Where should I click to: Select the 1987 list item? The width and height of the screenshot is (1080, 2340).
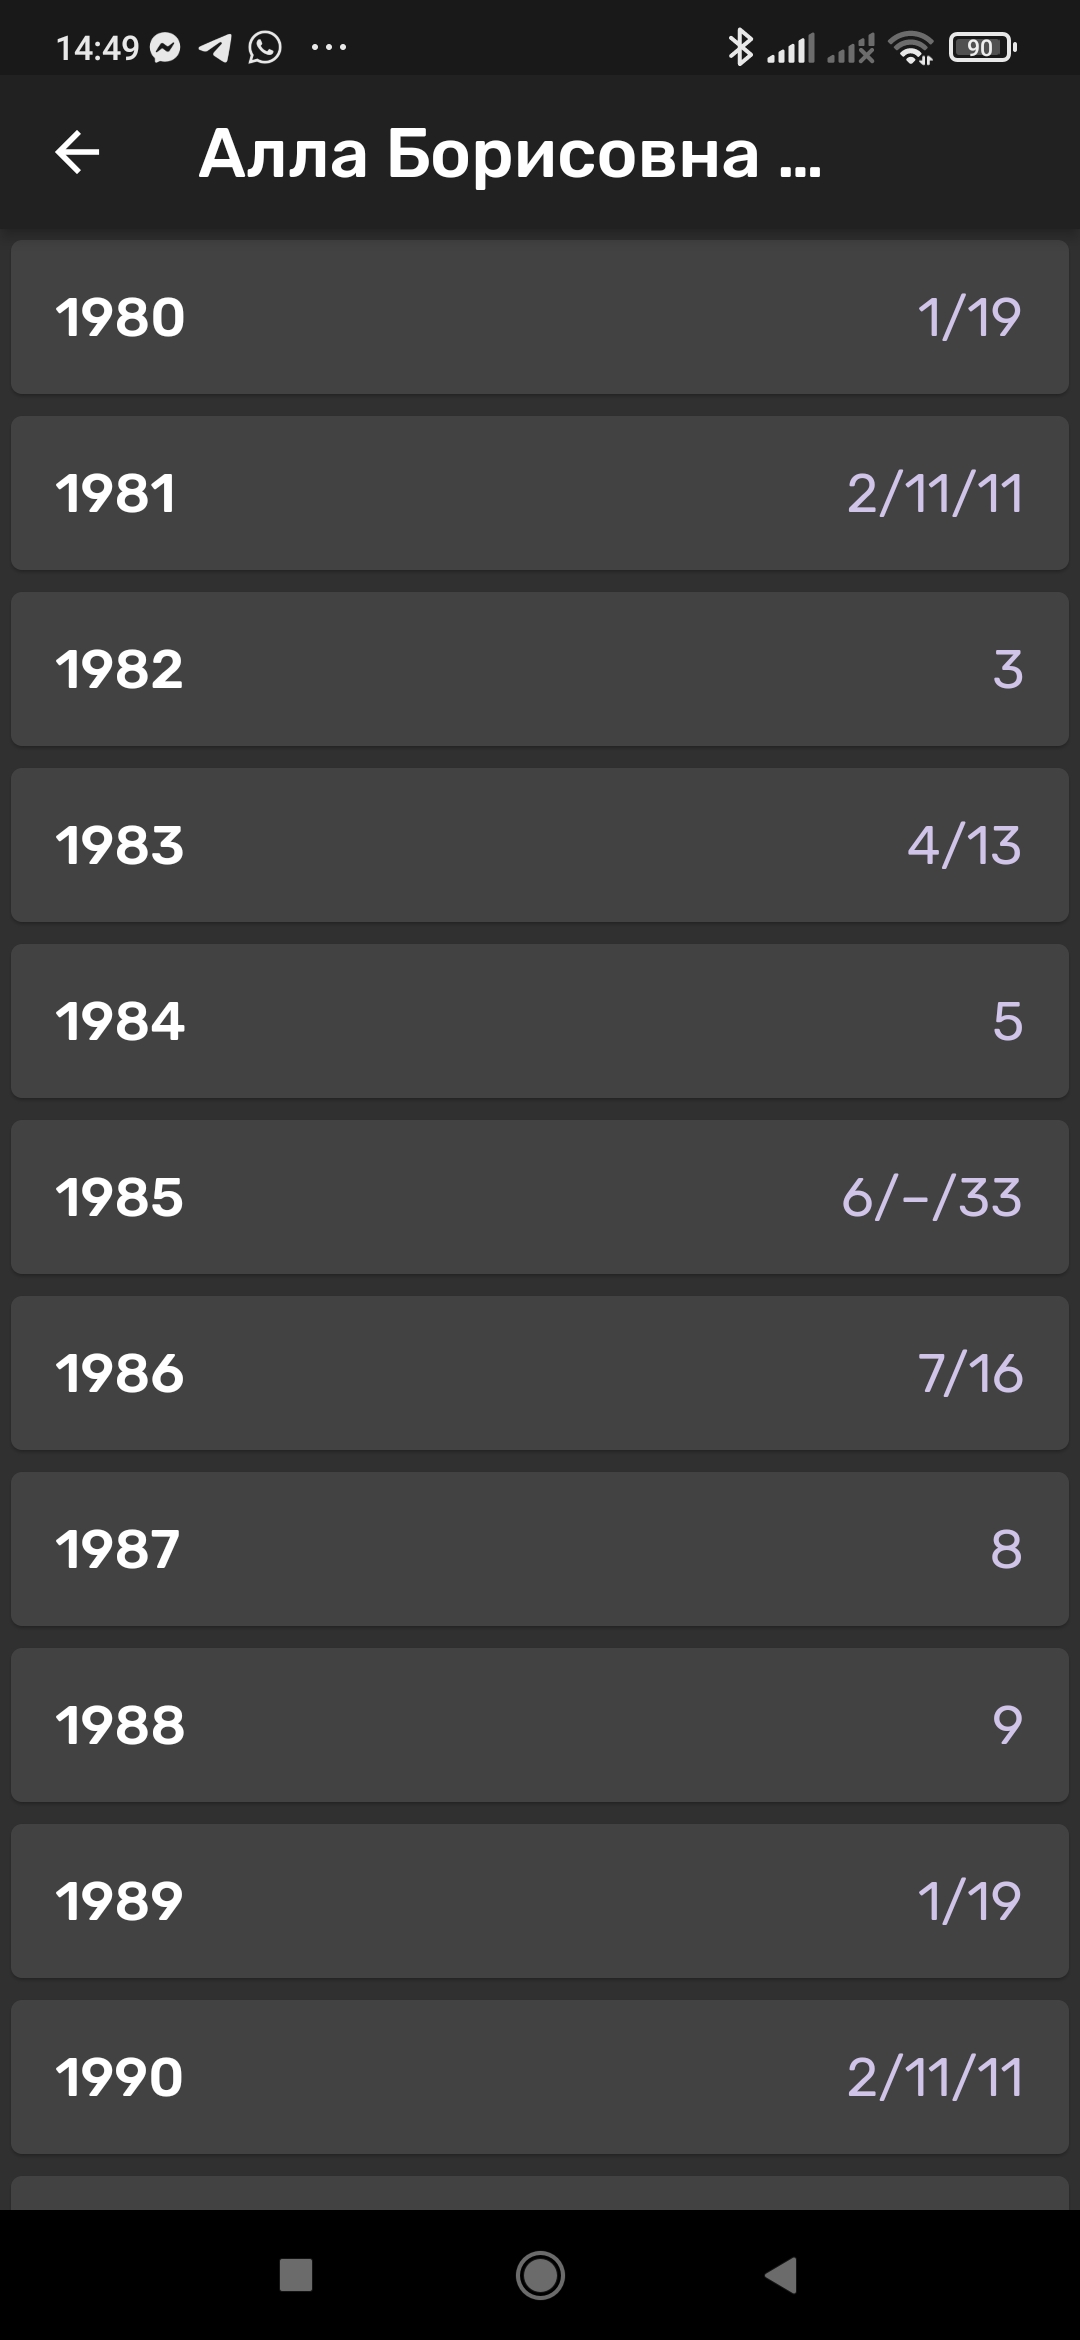point(540,1549)
